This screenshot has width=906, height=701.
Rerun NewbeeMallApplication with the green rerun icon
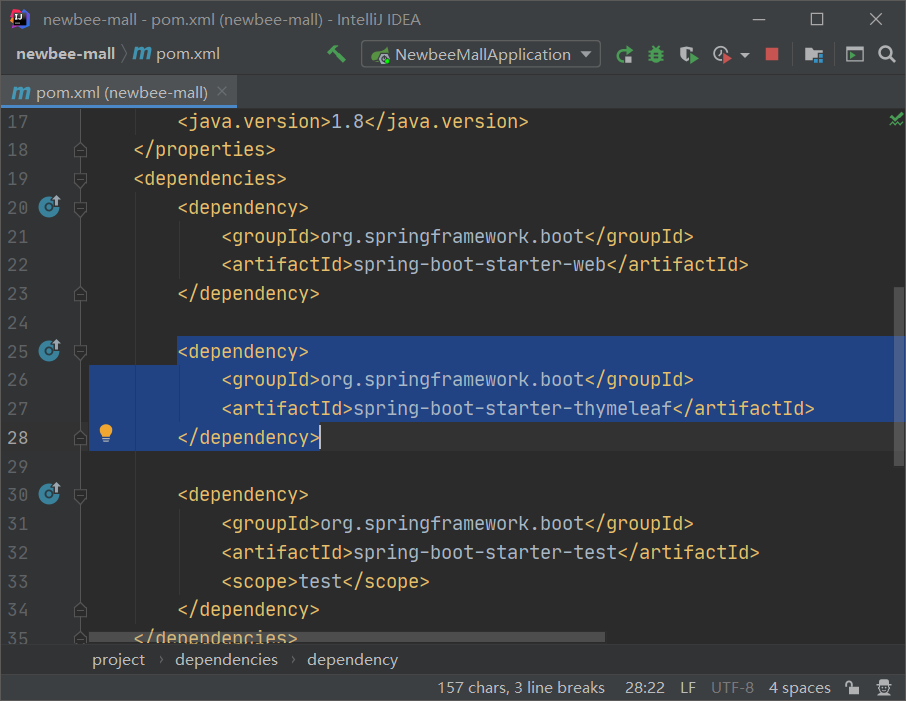click(624, 55)
